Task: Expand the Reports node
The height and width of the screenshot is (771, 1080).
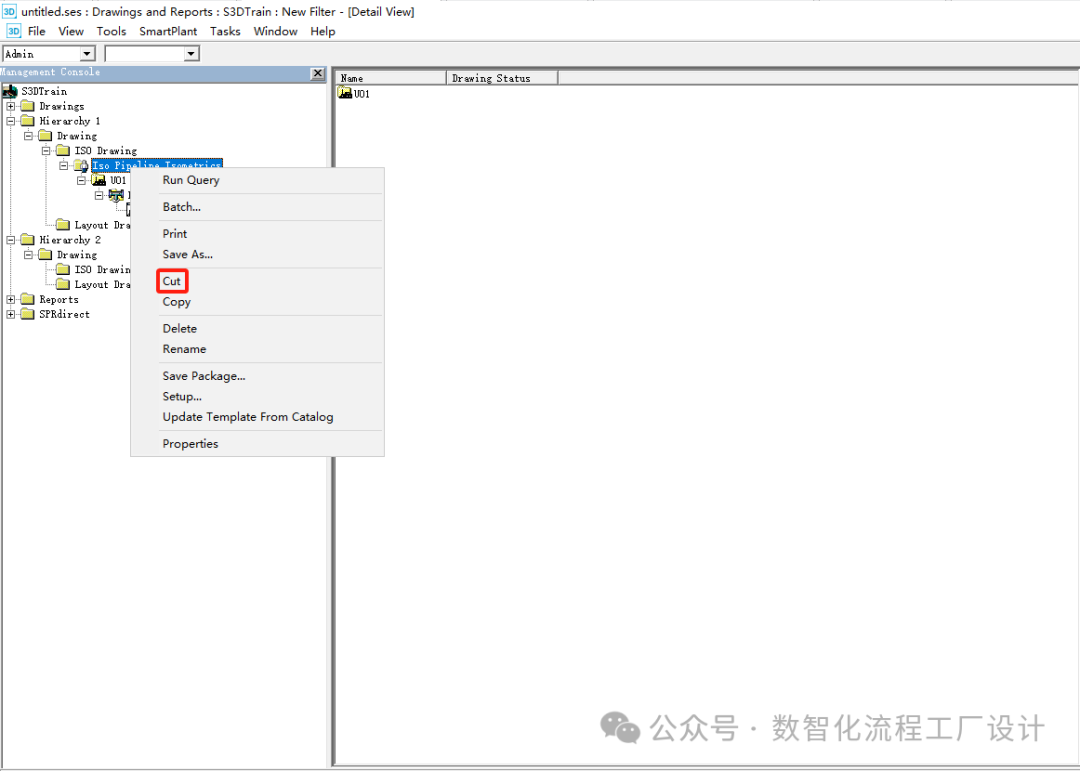Action: 10,300
